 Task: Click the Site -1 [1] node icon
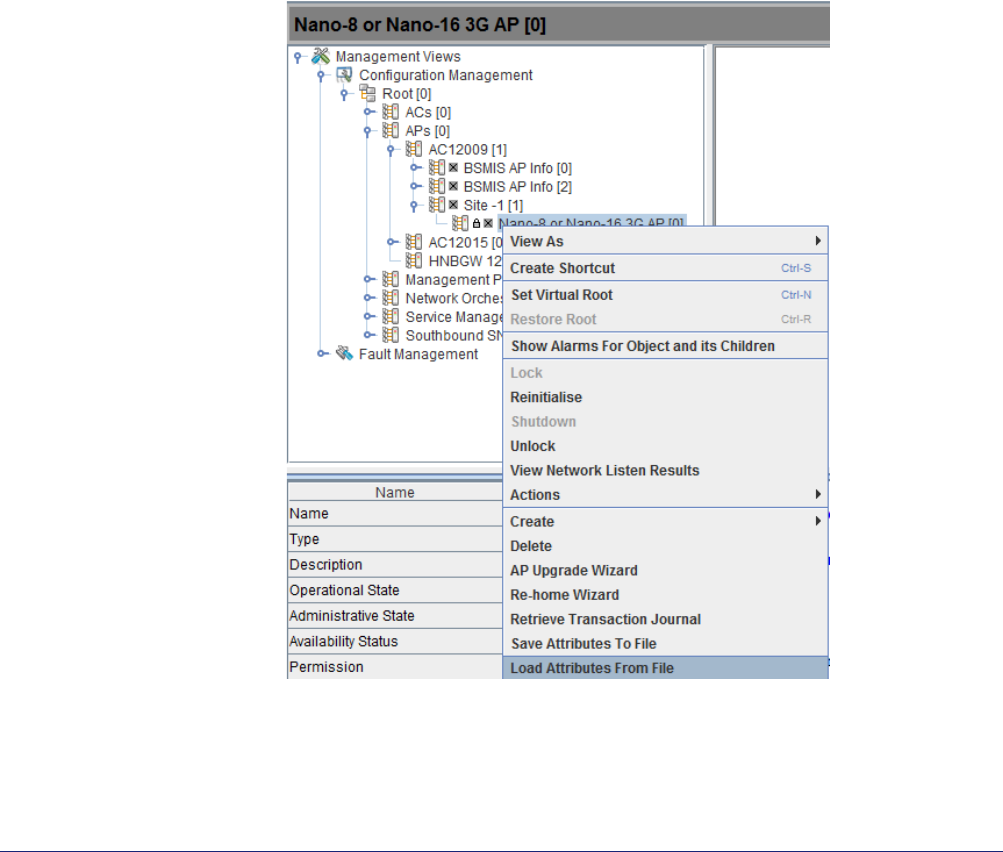437,205
